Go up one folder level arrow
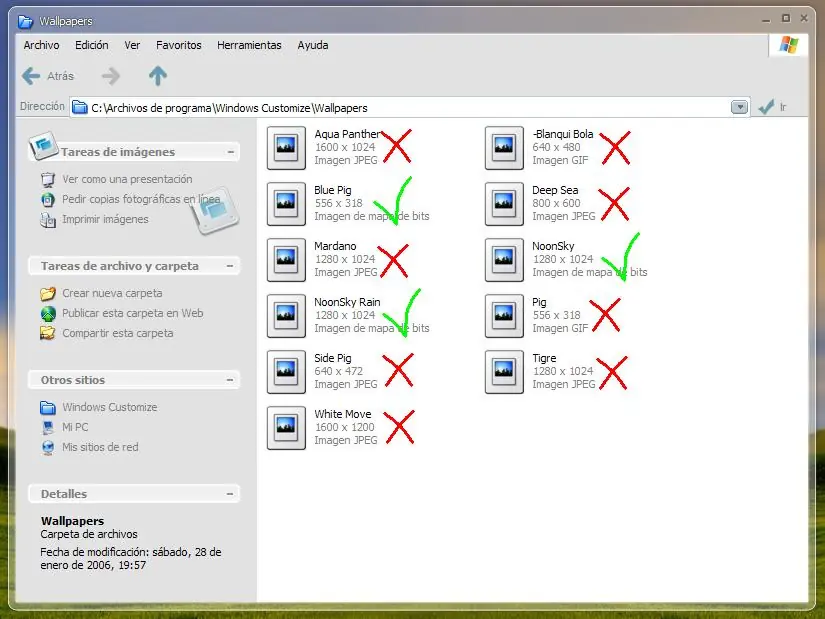This screenshot has width=825, height=619. (158, 76)
